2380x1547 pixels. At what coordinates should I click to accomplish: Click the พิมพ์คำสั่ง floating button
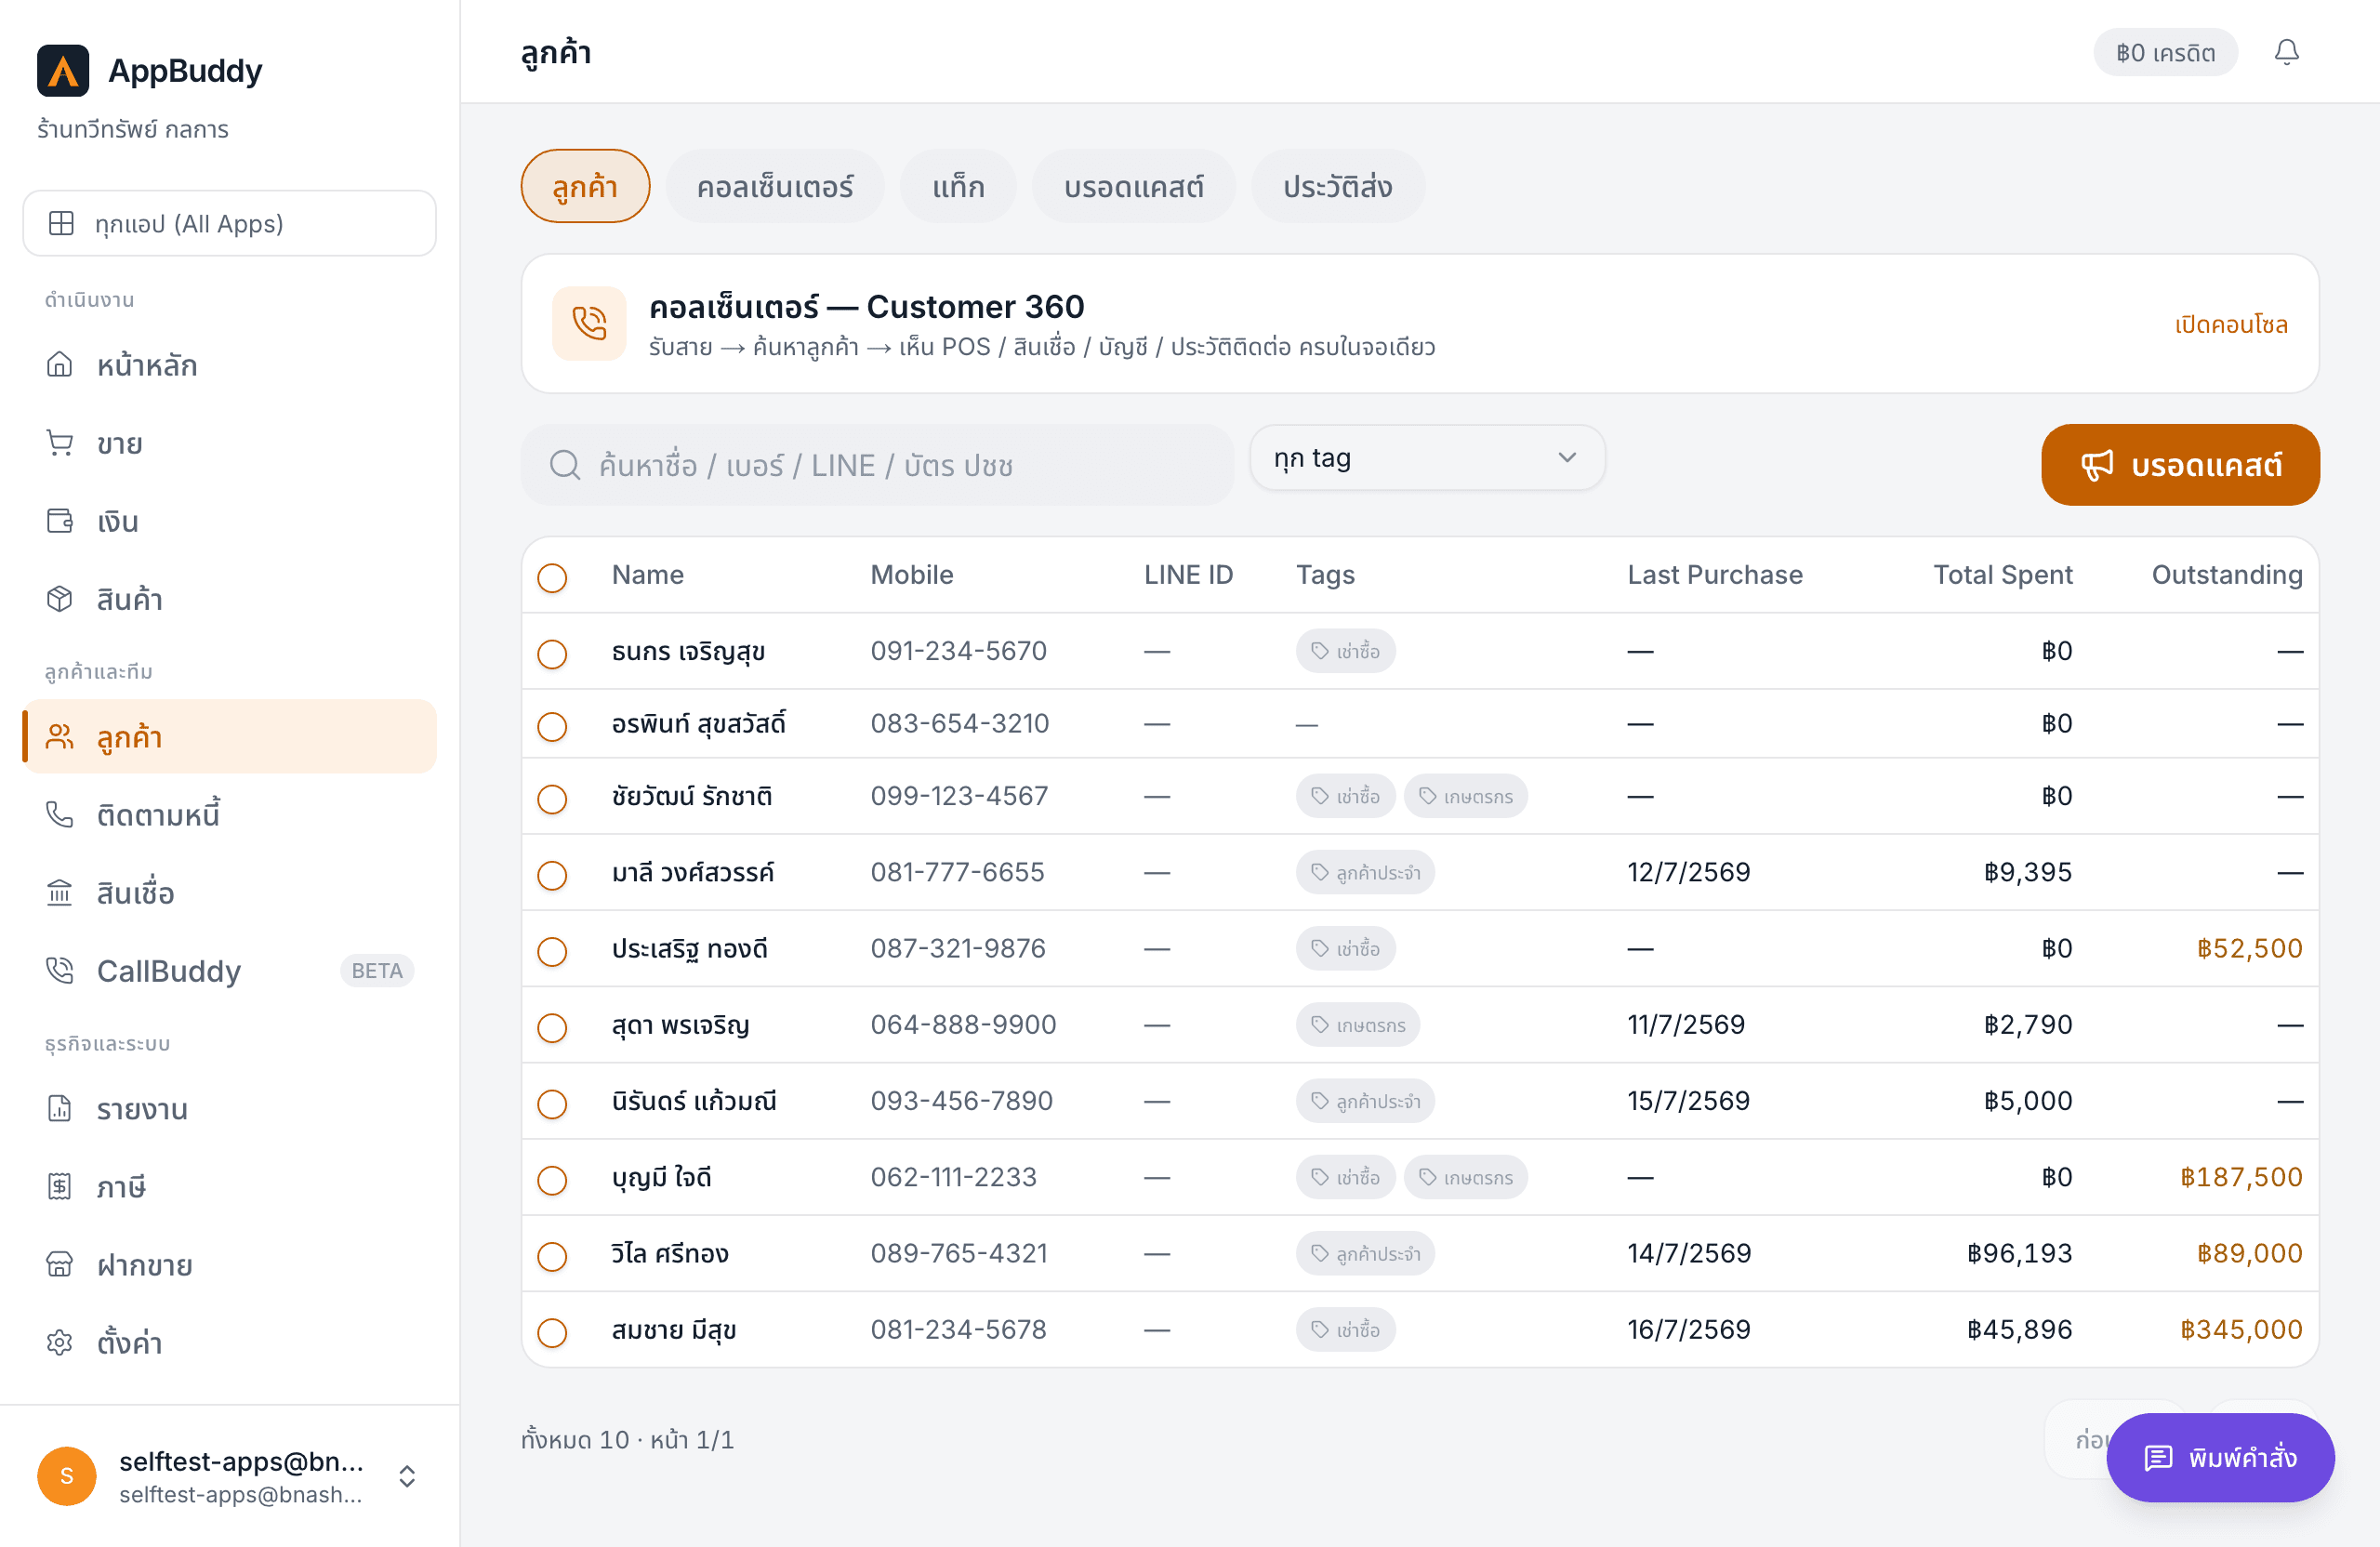tap(2220, 1457)
